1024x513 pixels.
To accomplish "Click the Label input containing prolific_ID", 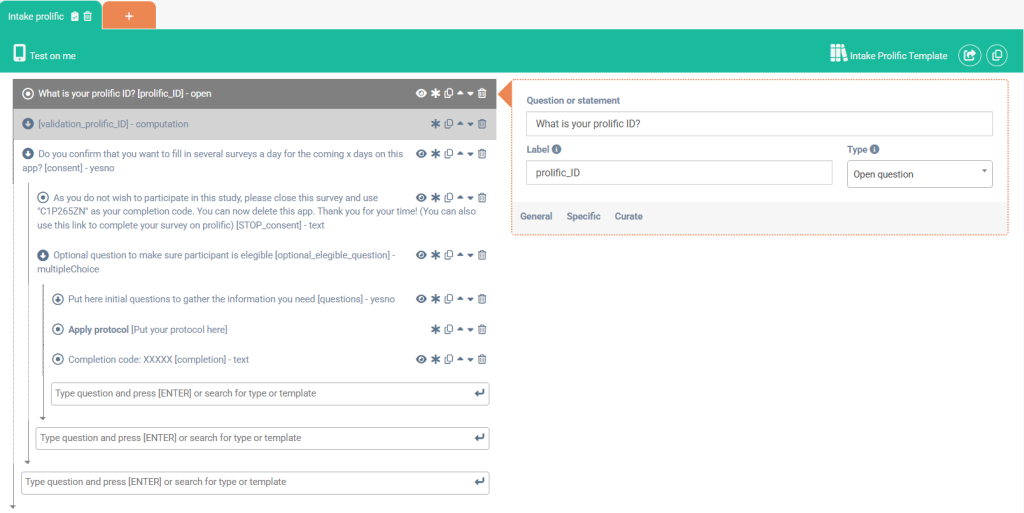I will pyautogui.click(x=679, y=173).
